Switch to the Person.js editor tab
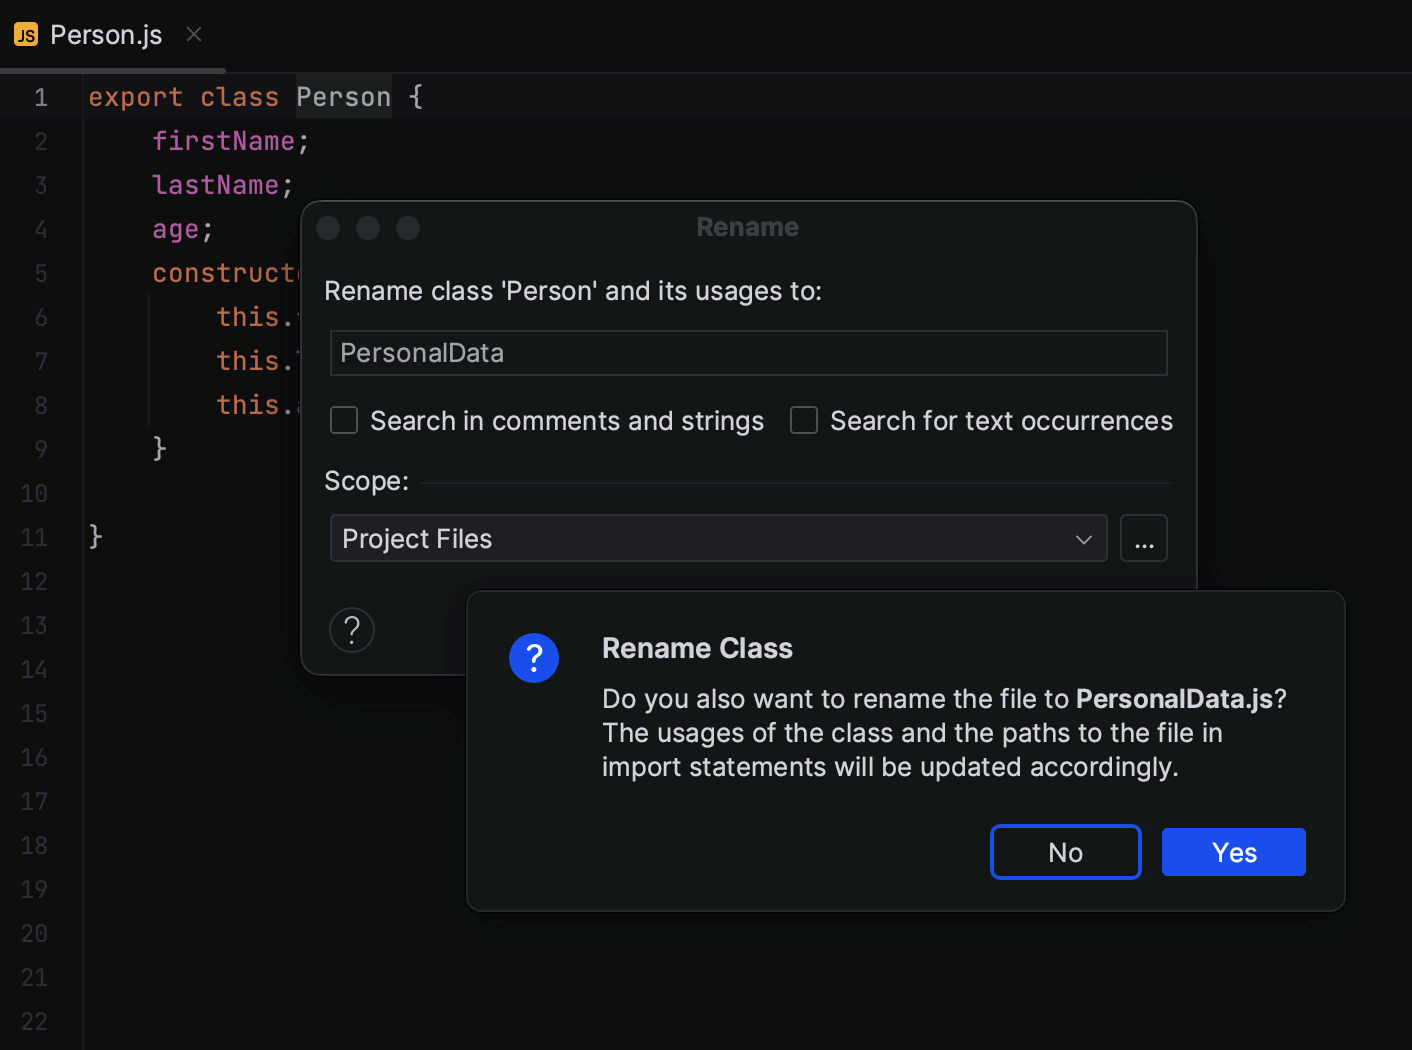This screenshot has width=1412, height=1050. [x=107, y=34]
